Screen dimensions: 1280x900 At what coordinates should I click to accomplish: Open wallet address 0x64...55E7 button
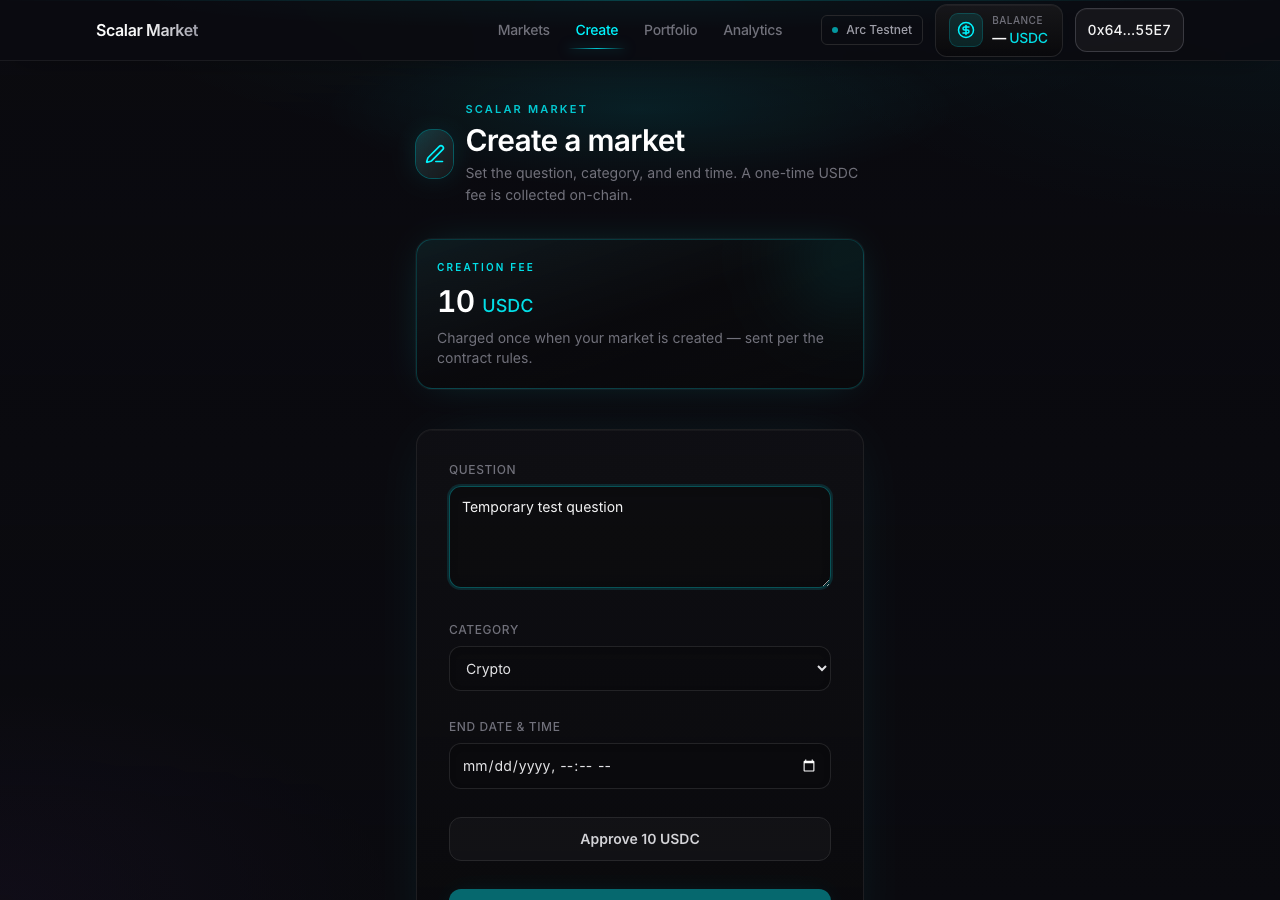coord(1129,30)
